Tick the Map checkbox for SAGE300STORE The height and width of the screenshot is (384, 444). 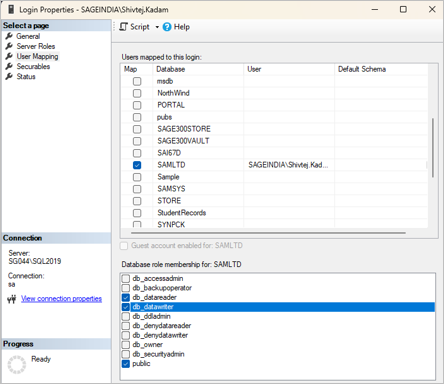click(137, 129)
